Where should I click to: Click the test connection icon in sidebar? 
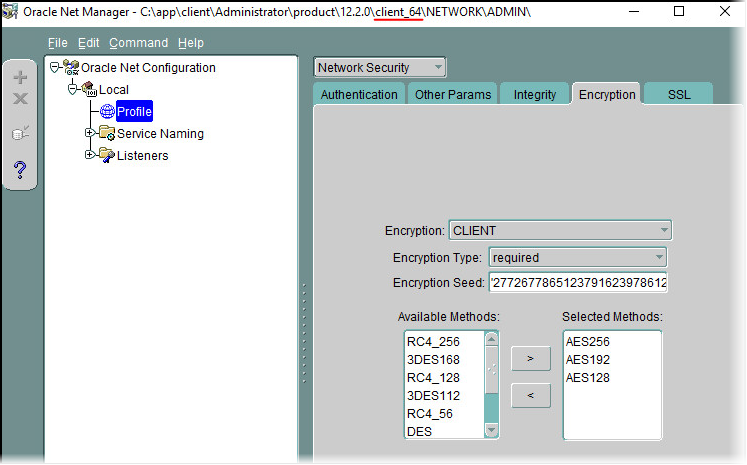point(20,133)
